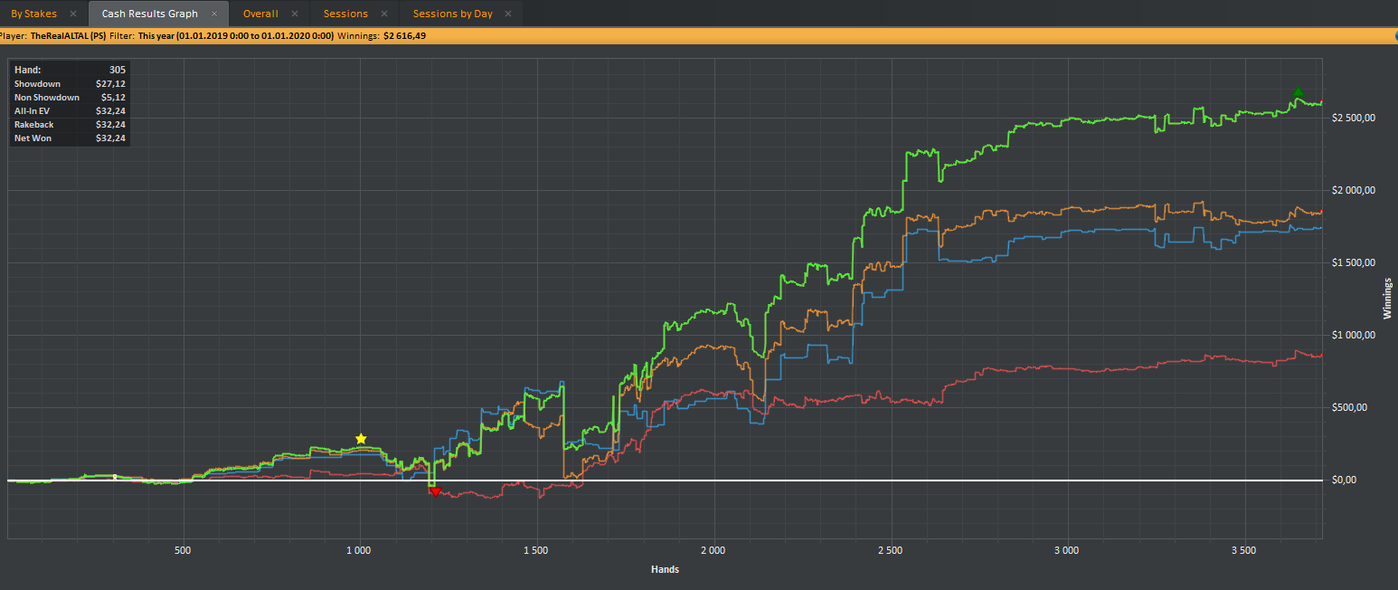Open the Overall tab

(260, 14)
